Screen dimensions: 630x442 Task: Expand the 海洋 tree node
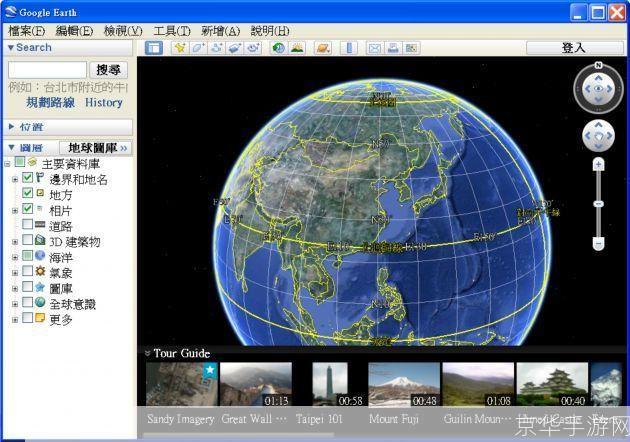[15, 257]
